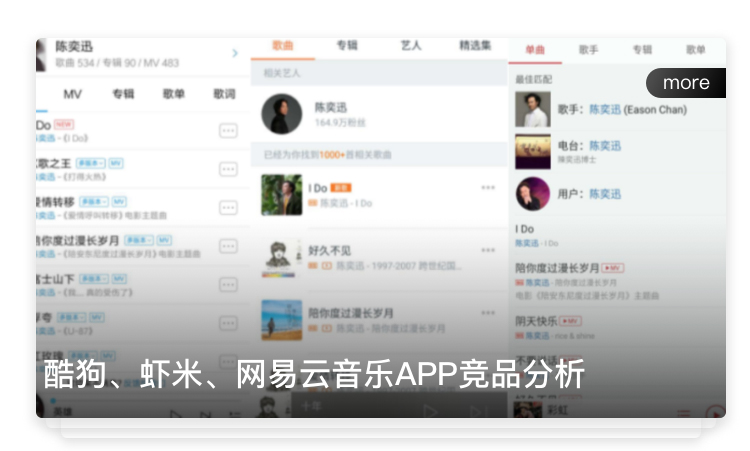750x451 pixels.
Task: Click the round user avatar beside 用户: 陈奕迅
Action: tap(533, 194)
